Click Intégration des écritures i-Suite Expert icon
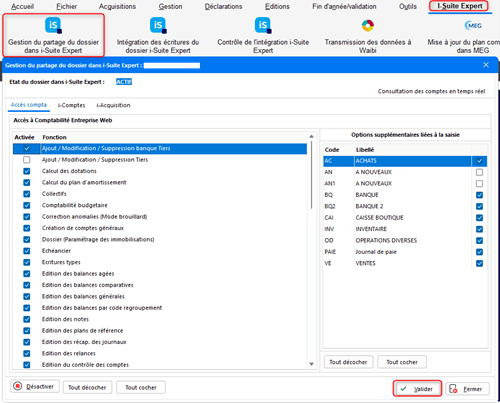This screenshot has height=403, width=500. point(158,25)
